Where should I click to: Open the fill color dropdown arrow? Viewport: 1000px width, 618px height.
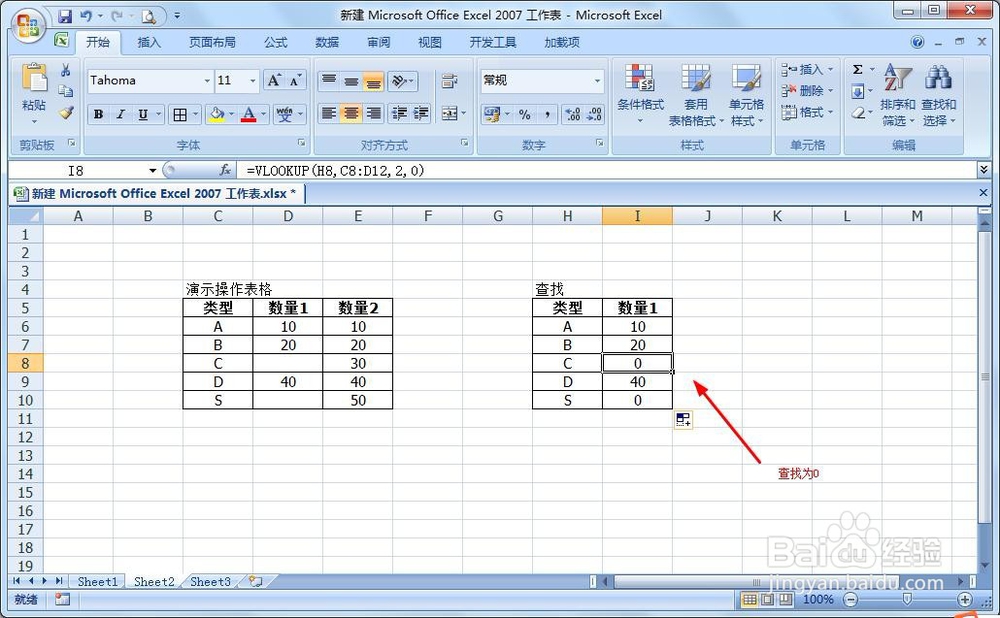(x=229, y=115)
